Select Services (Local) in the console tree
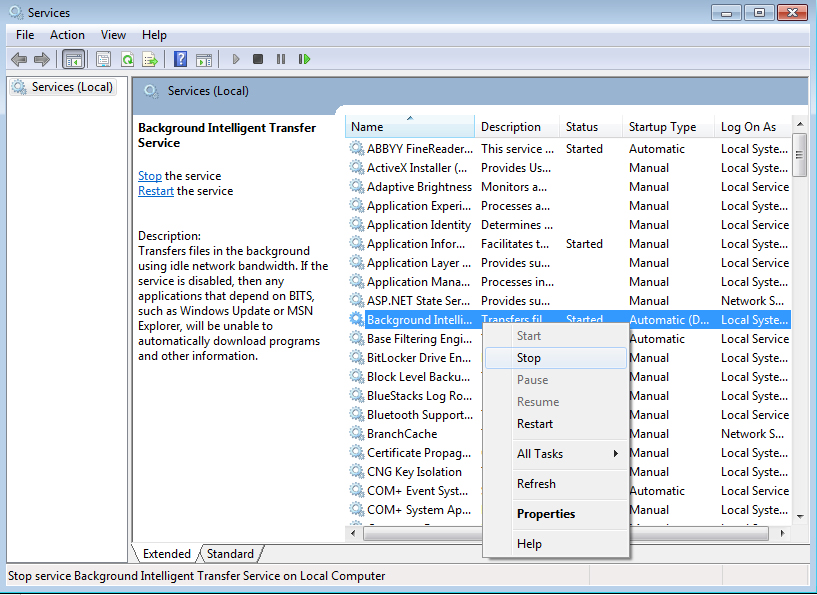This screenshot has width=817, height=595. click(x=63, y=87)
